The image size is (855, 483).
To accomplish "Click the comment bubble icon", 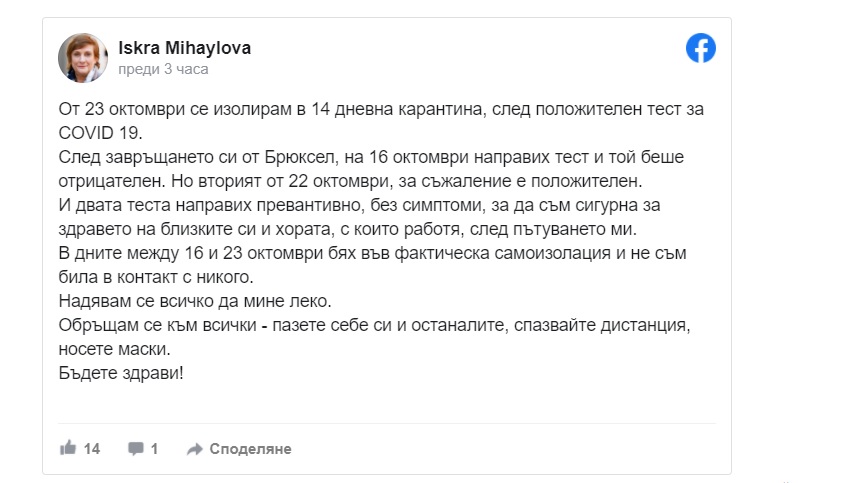I will tap(136, 449).
